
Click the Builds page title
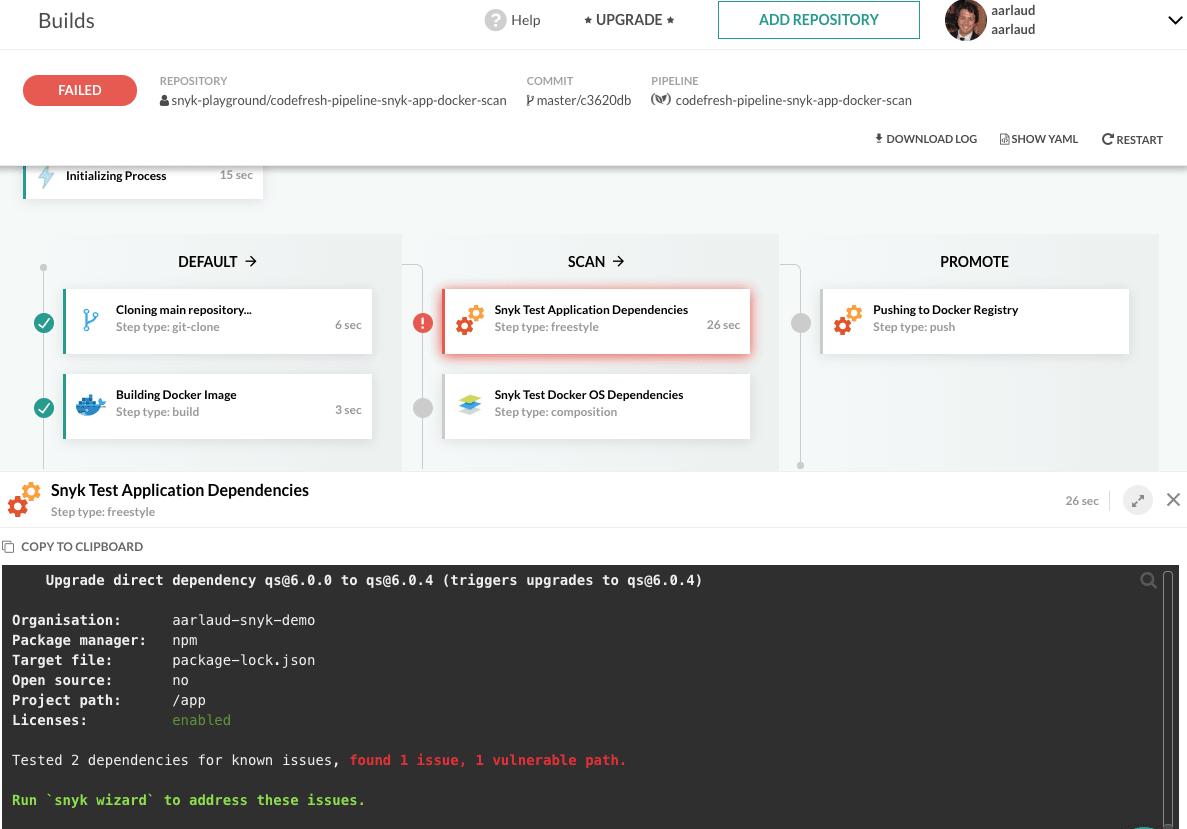tap(67, 20)
